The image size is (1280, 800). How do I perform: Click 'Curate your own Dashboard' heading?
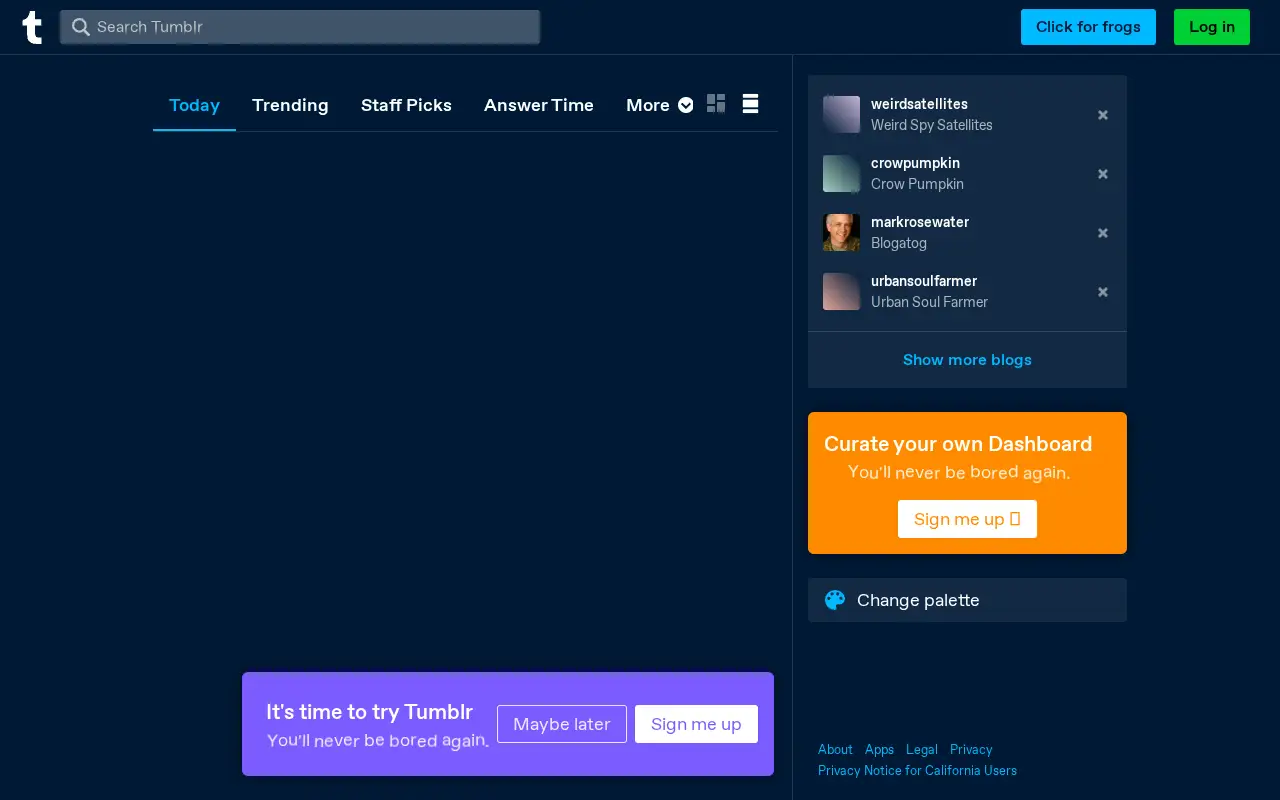pyautogui.click(x=958, y=444)
